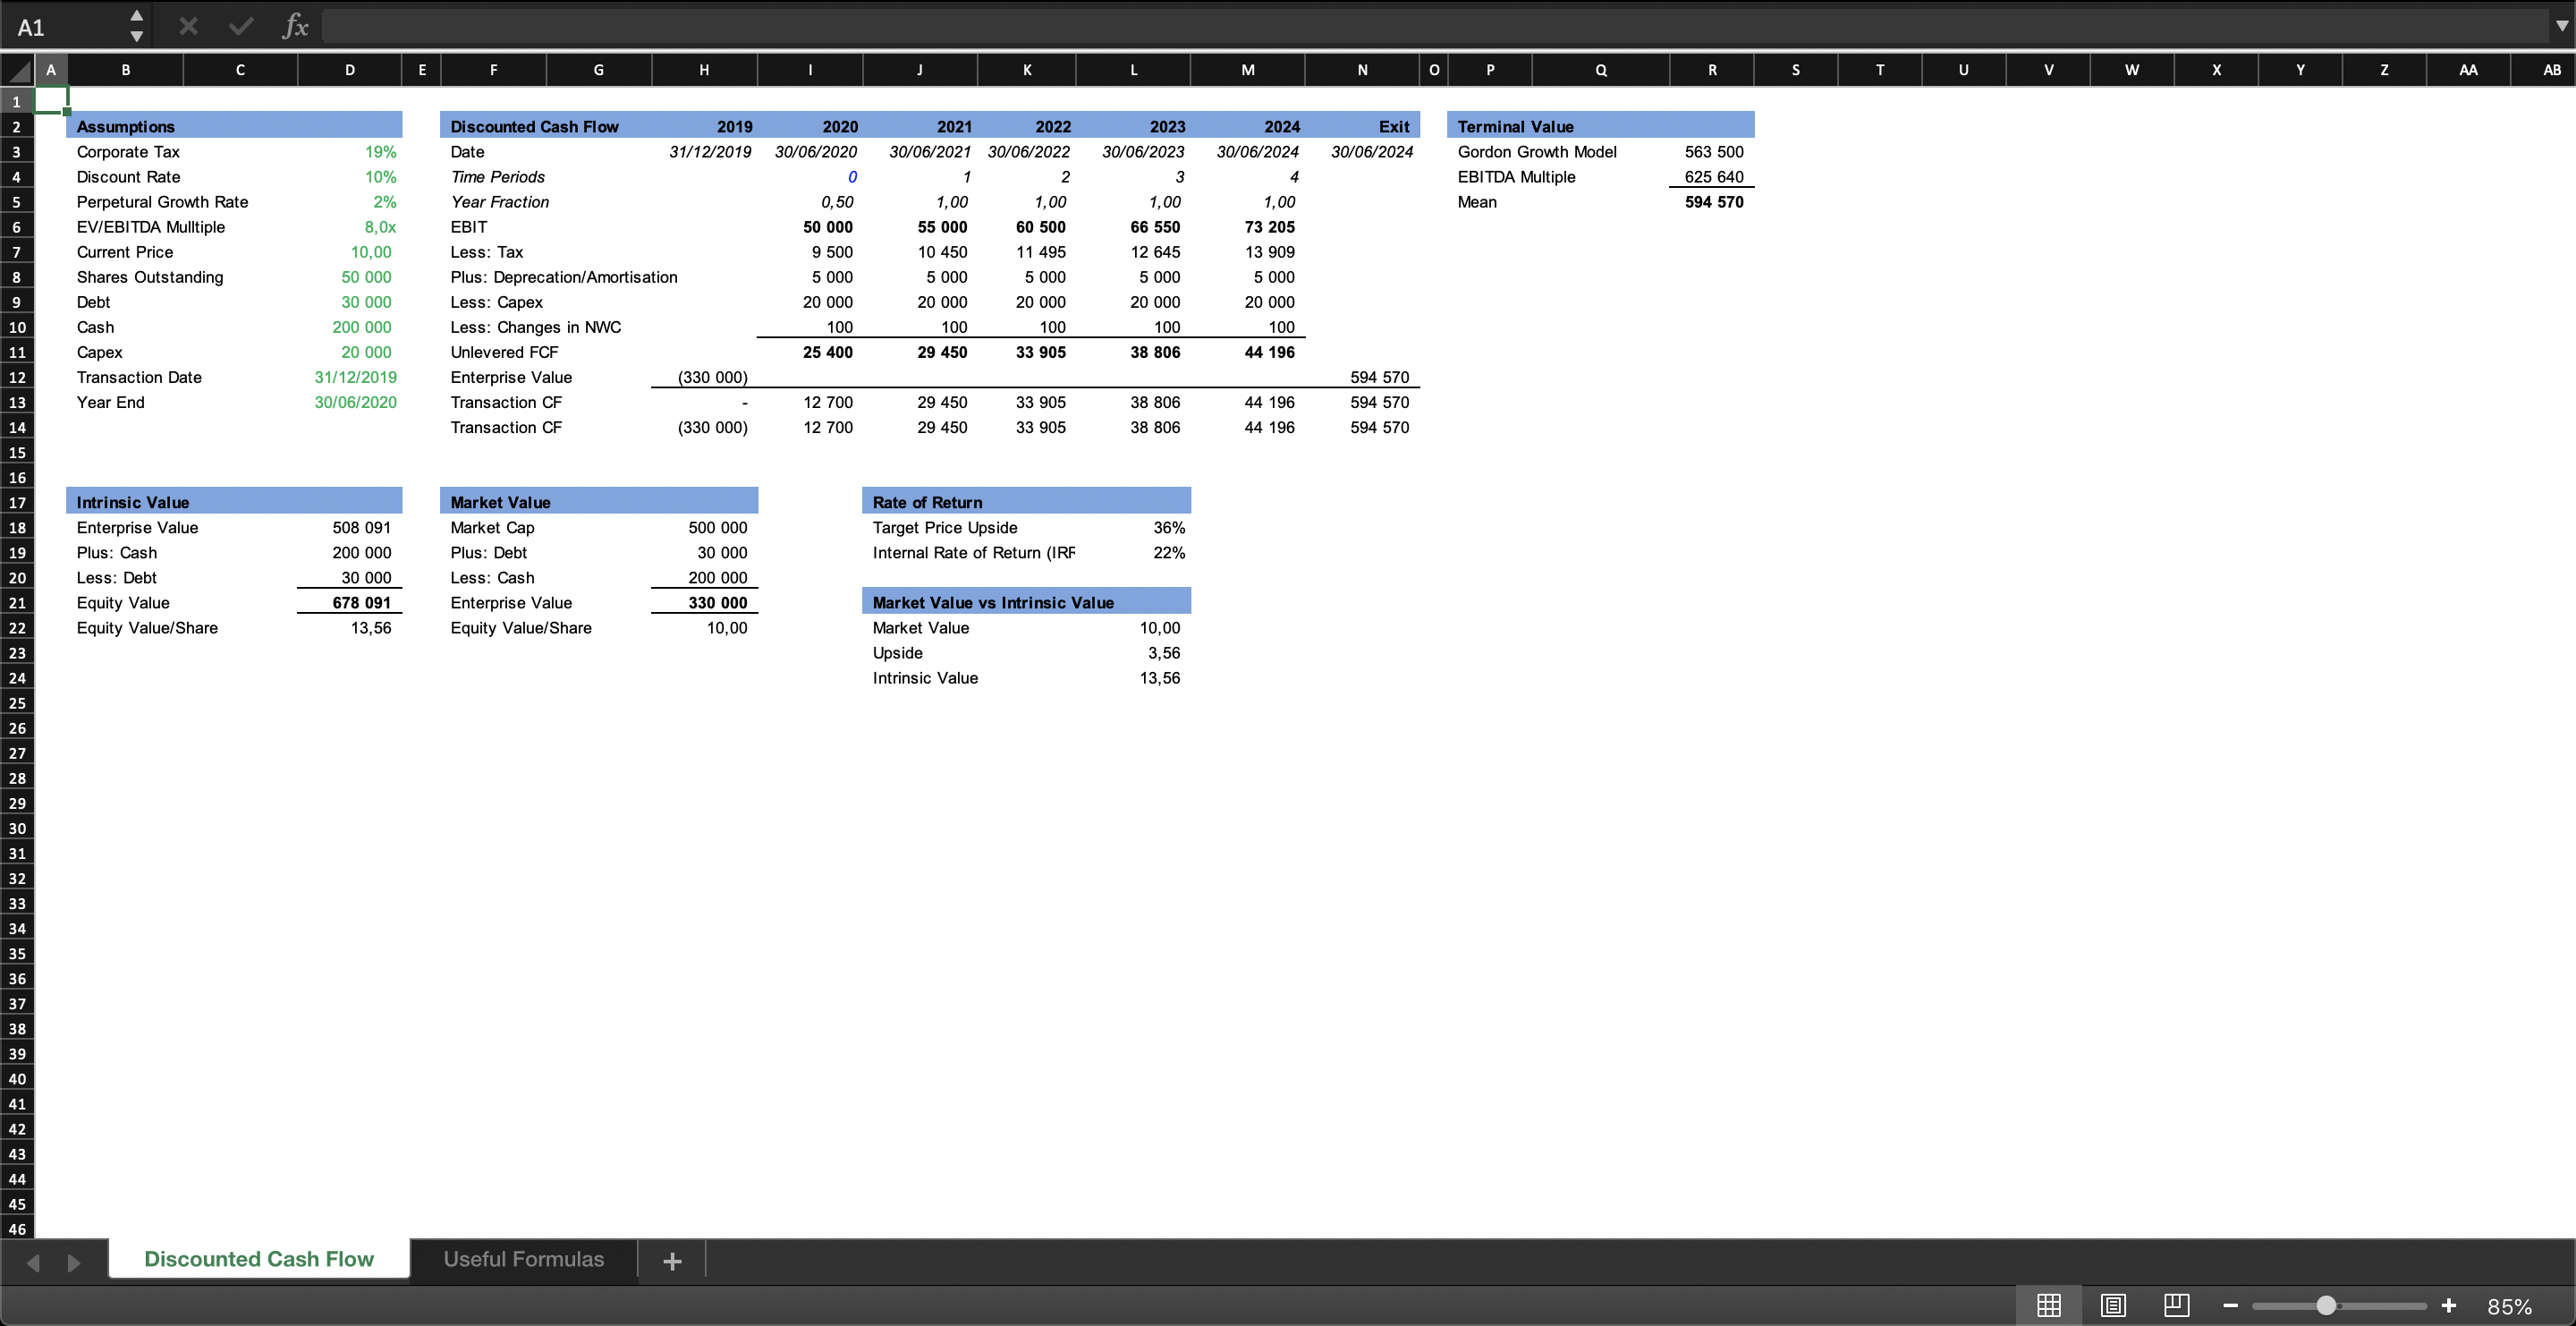Select the normal grid view icon
The width and height of the screenshot is (2576, 1326).
[2049, 1304]
